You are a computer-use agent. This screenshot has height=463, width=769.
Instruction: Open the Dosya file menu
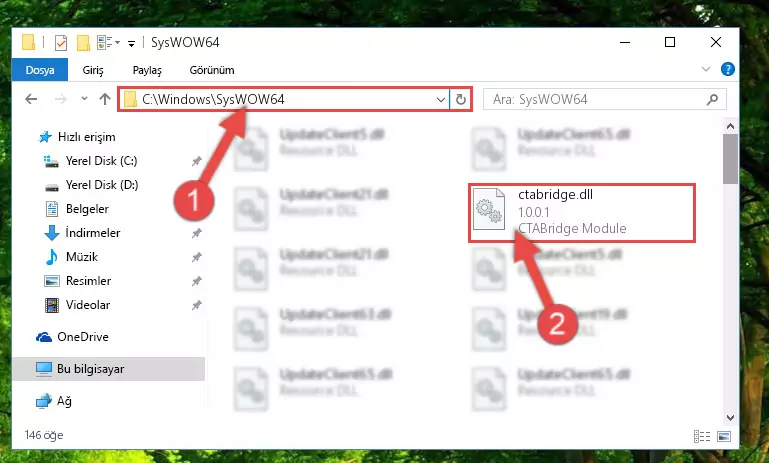point(40,70)
